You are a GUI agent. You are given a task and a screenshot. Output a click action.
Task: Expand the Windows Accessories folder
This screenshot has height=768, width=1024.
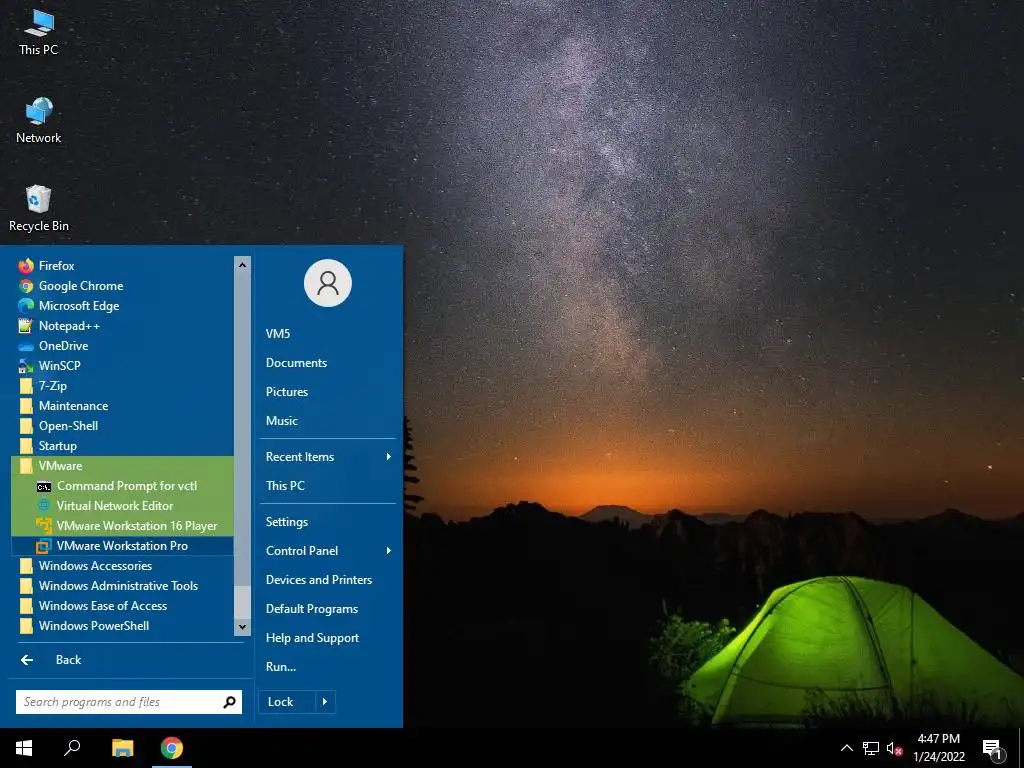tap(122, 566)
